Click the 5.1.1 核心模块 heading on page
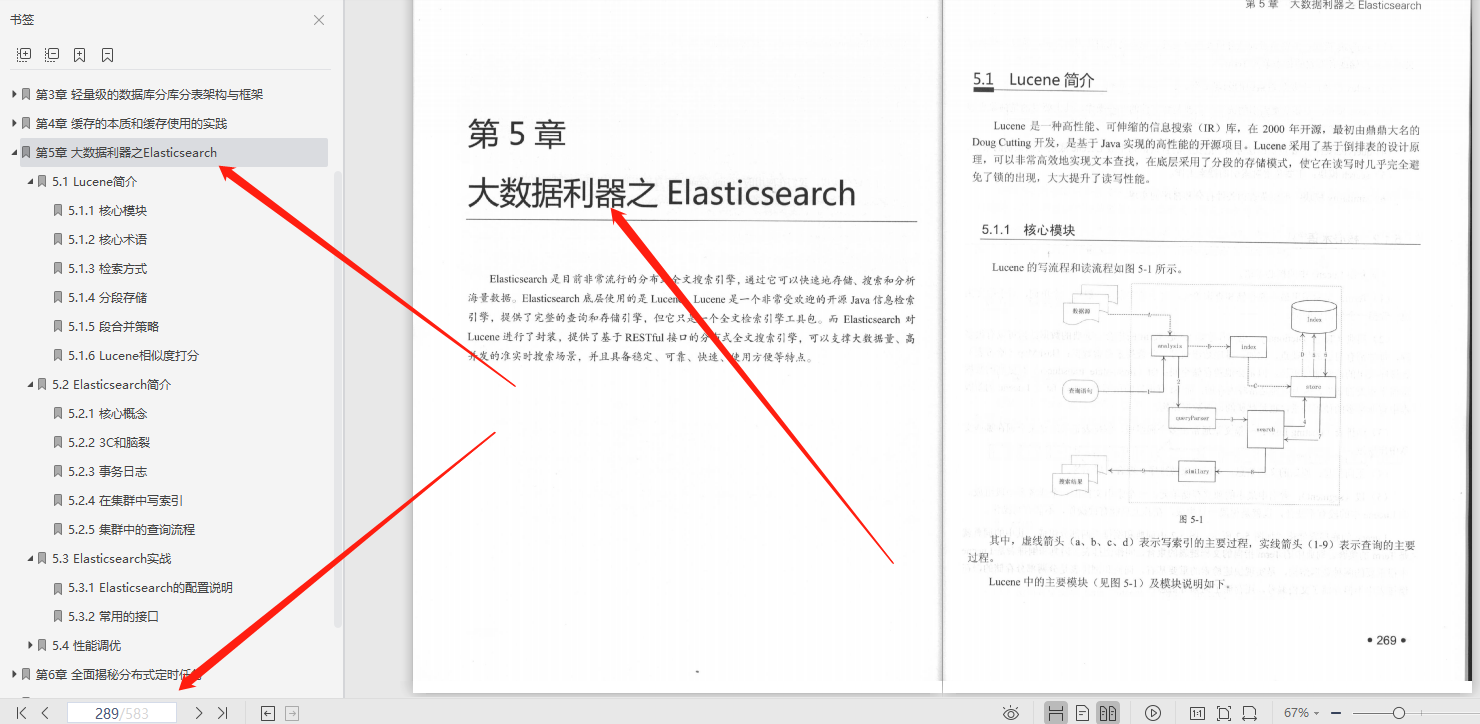The height and width of the screenshot is (724, 1480). (1028, 230)
